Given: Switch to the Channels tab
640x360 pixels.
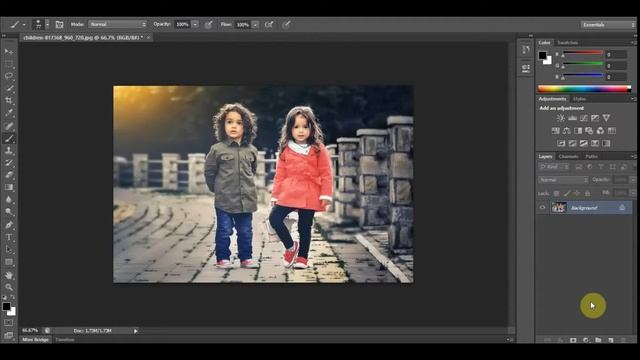Looking at the screenshot, I should [x=568, y=156].
